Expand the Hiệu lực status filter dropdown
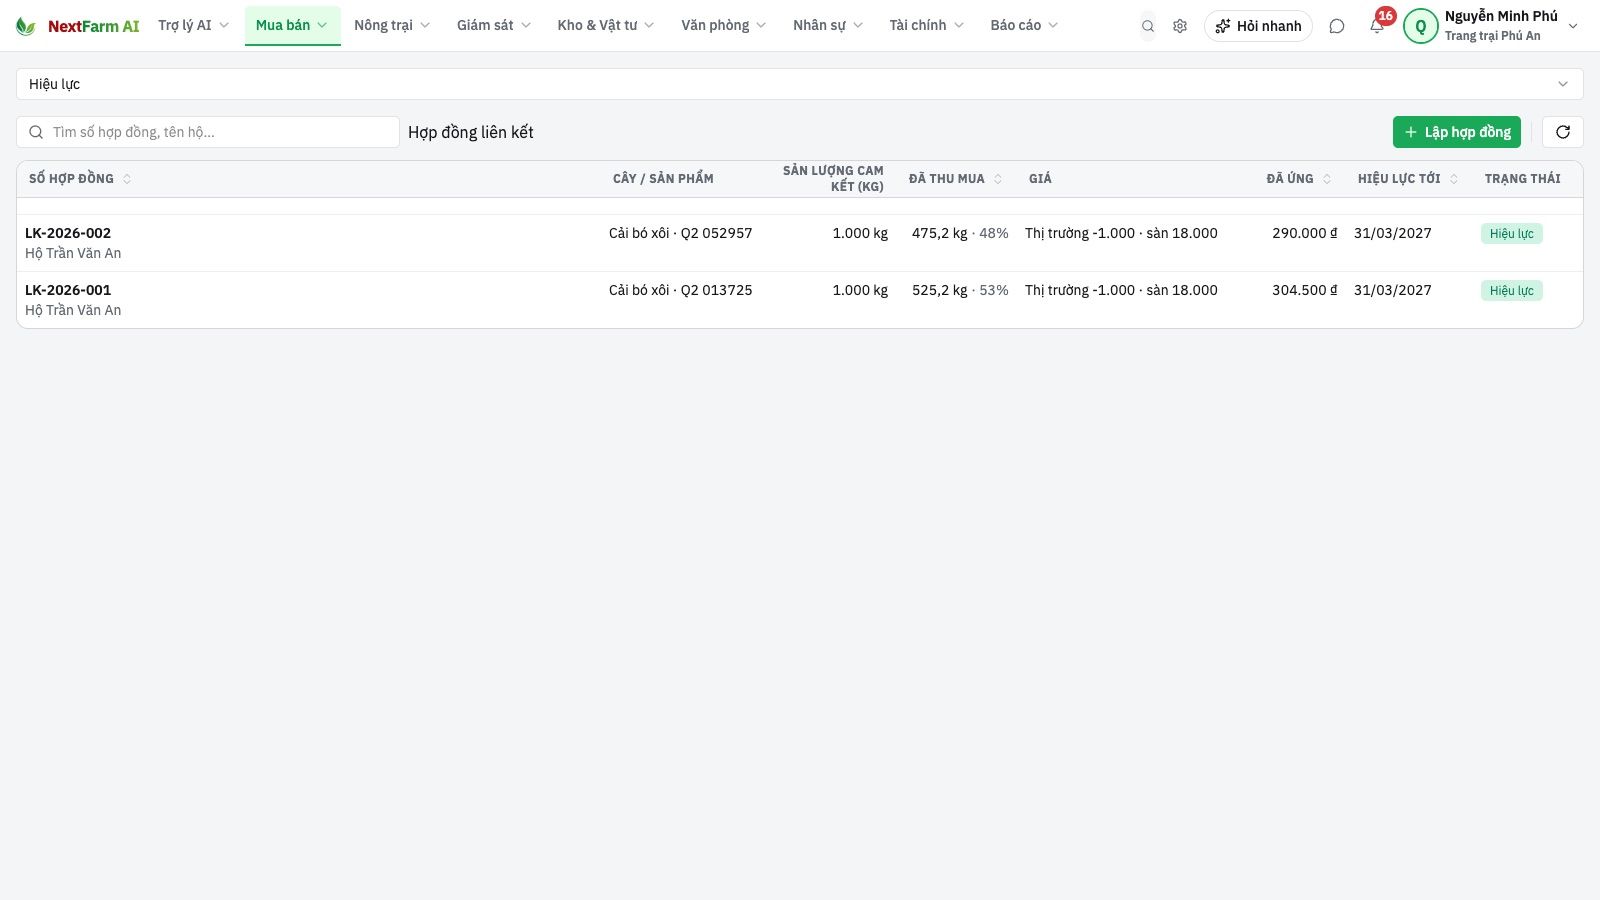Viewport: 1600px width, 900px height. click(x=800, y=84)
